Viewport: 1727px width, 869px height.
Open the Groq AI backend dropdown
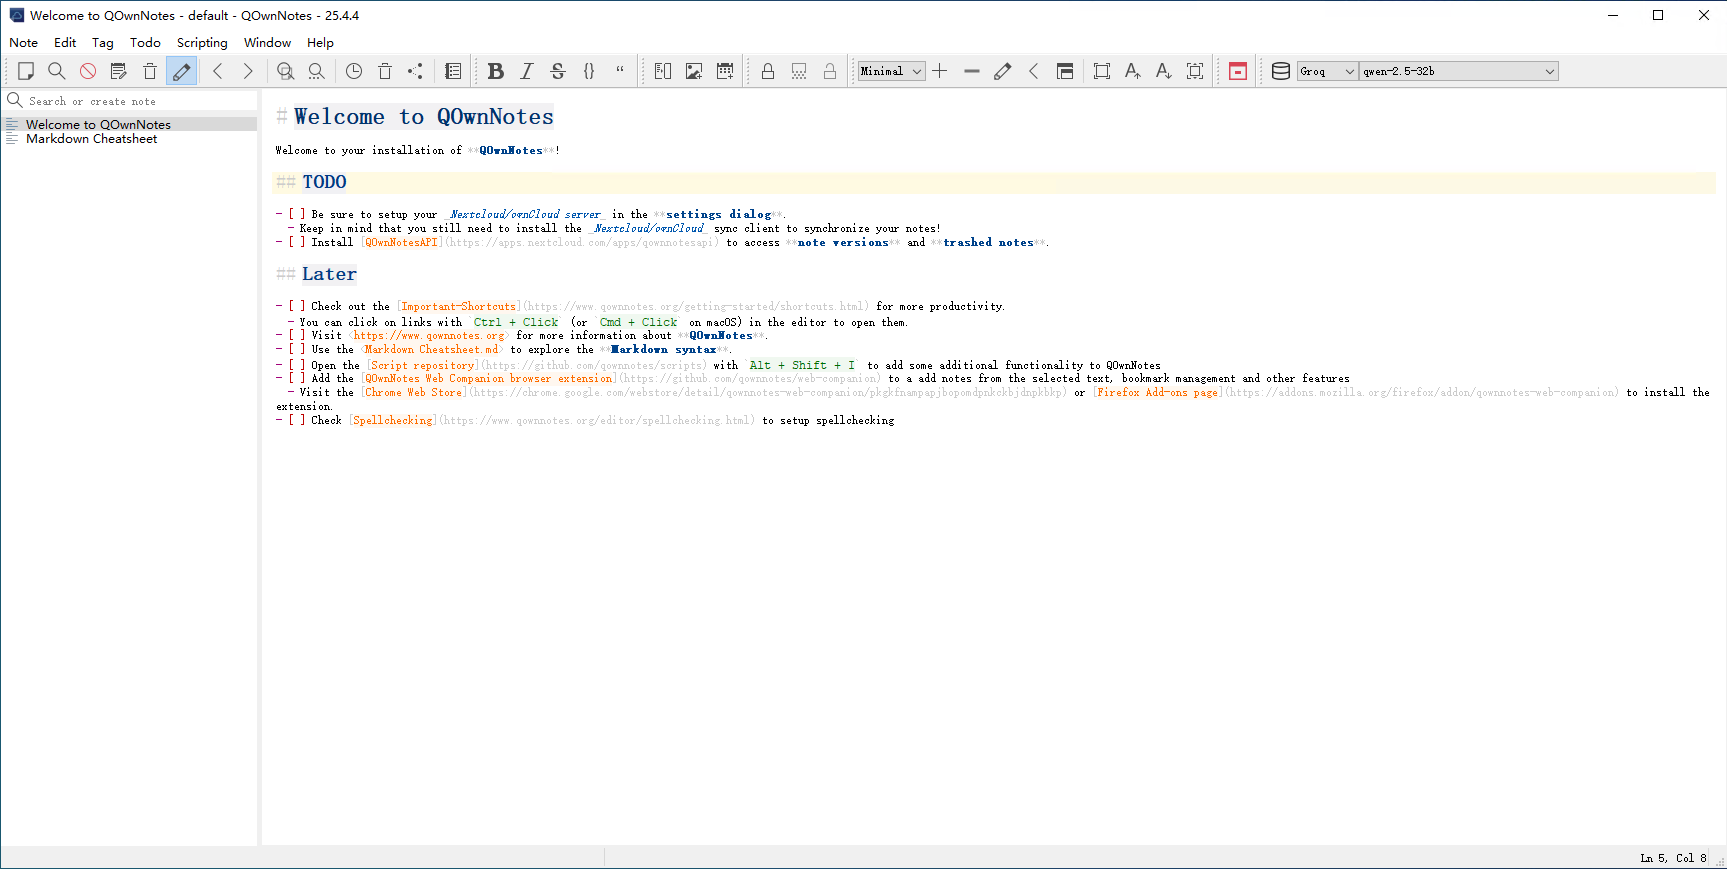[x=1328, y=71]
